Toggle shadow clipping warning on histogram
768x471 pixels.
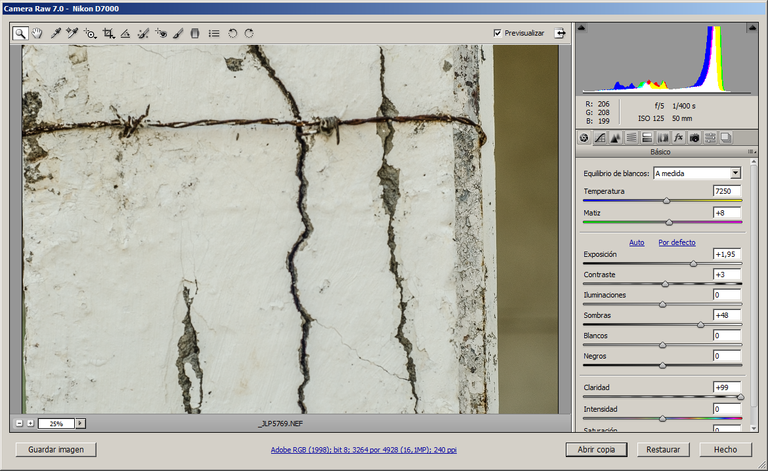point(581,28)
